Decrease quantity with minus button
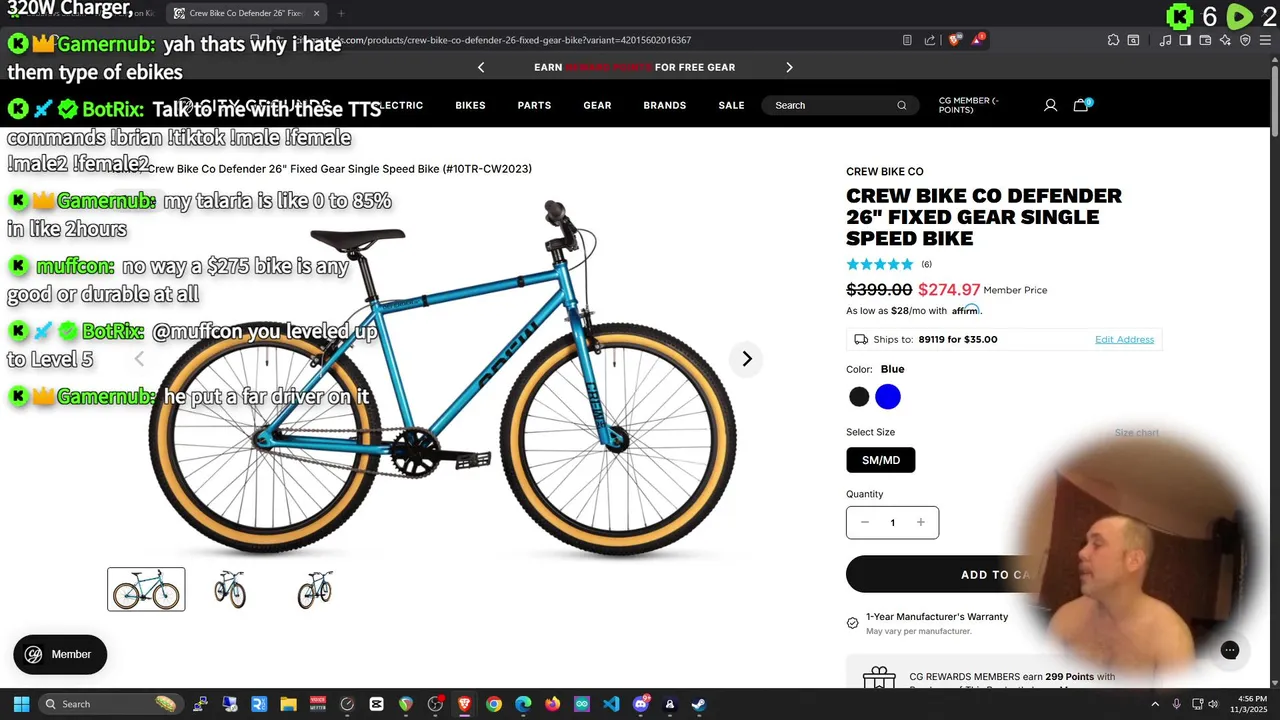Screen dimensions: 1280x720 (865, 522)
